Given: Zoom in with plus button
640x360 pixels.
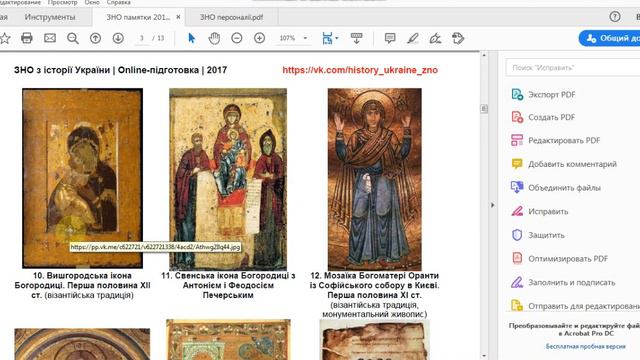Looking at the screenshot, I should (260, 38).
